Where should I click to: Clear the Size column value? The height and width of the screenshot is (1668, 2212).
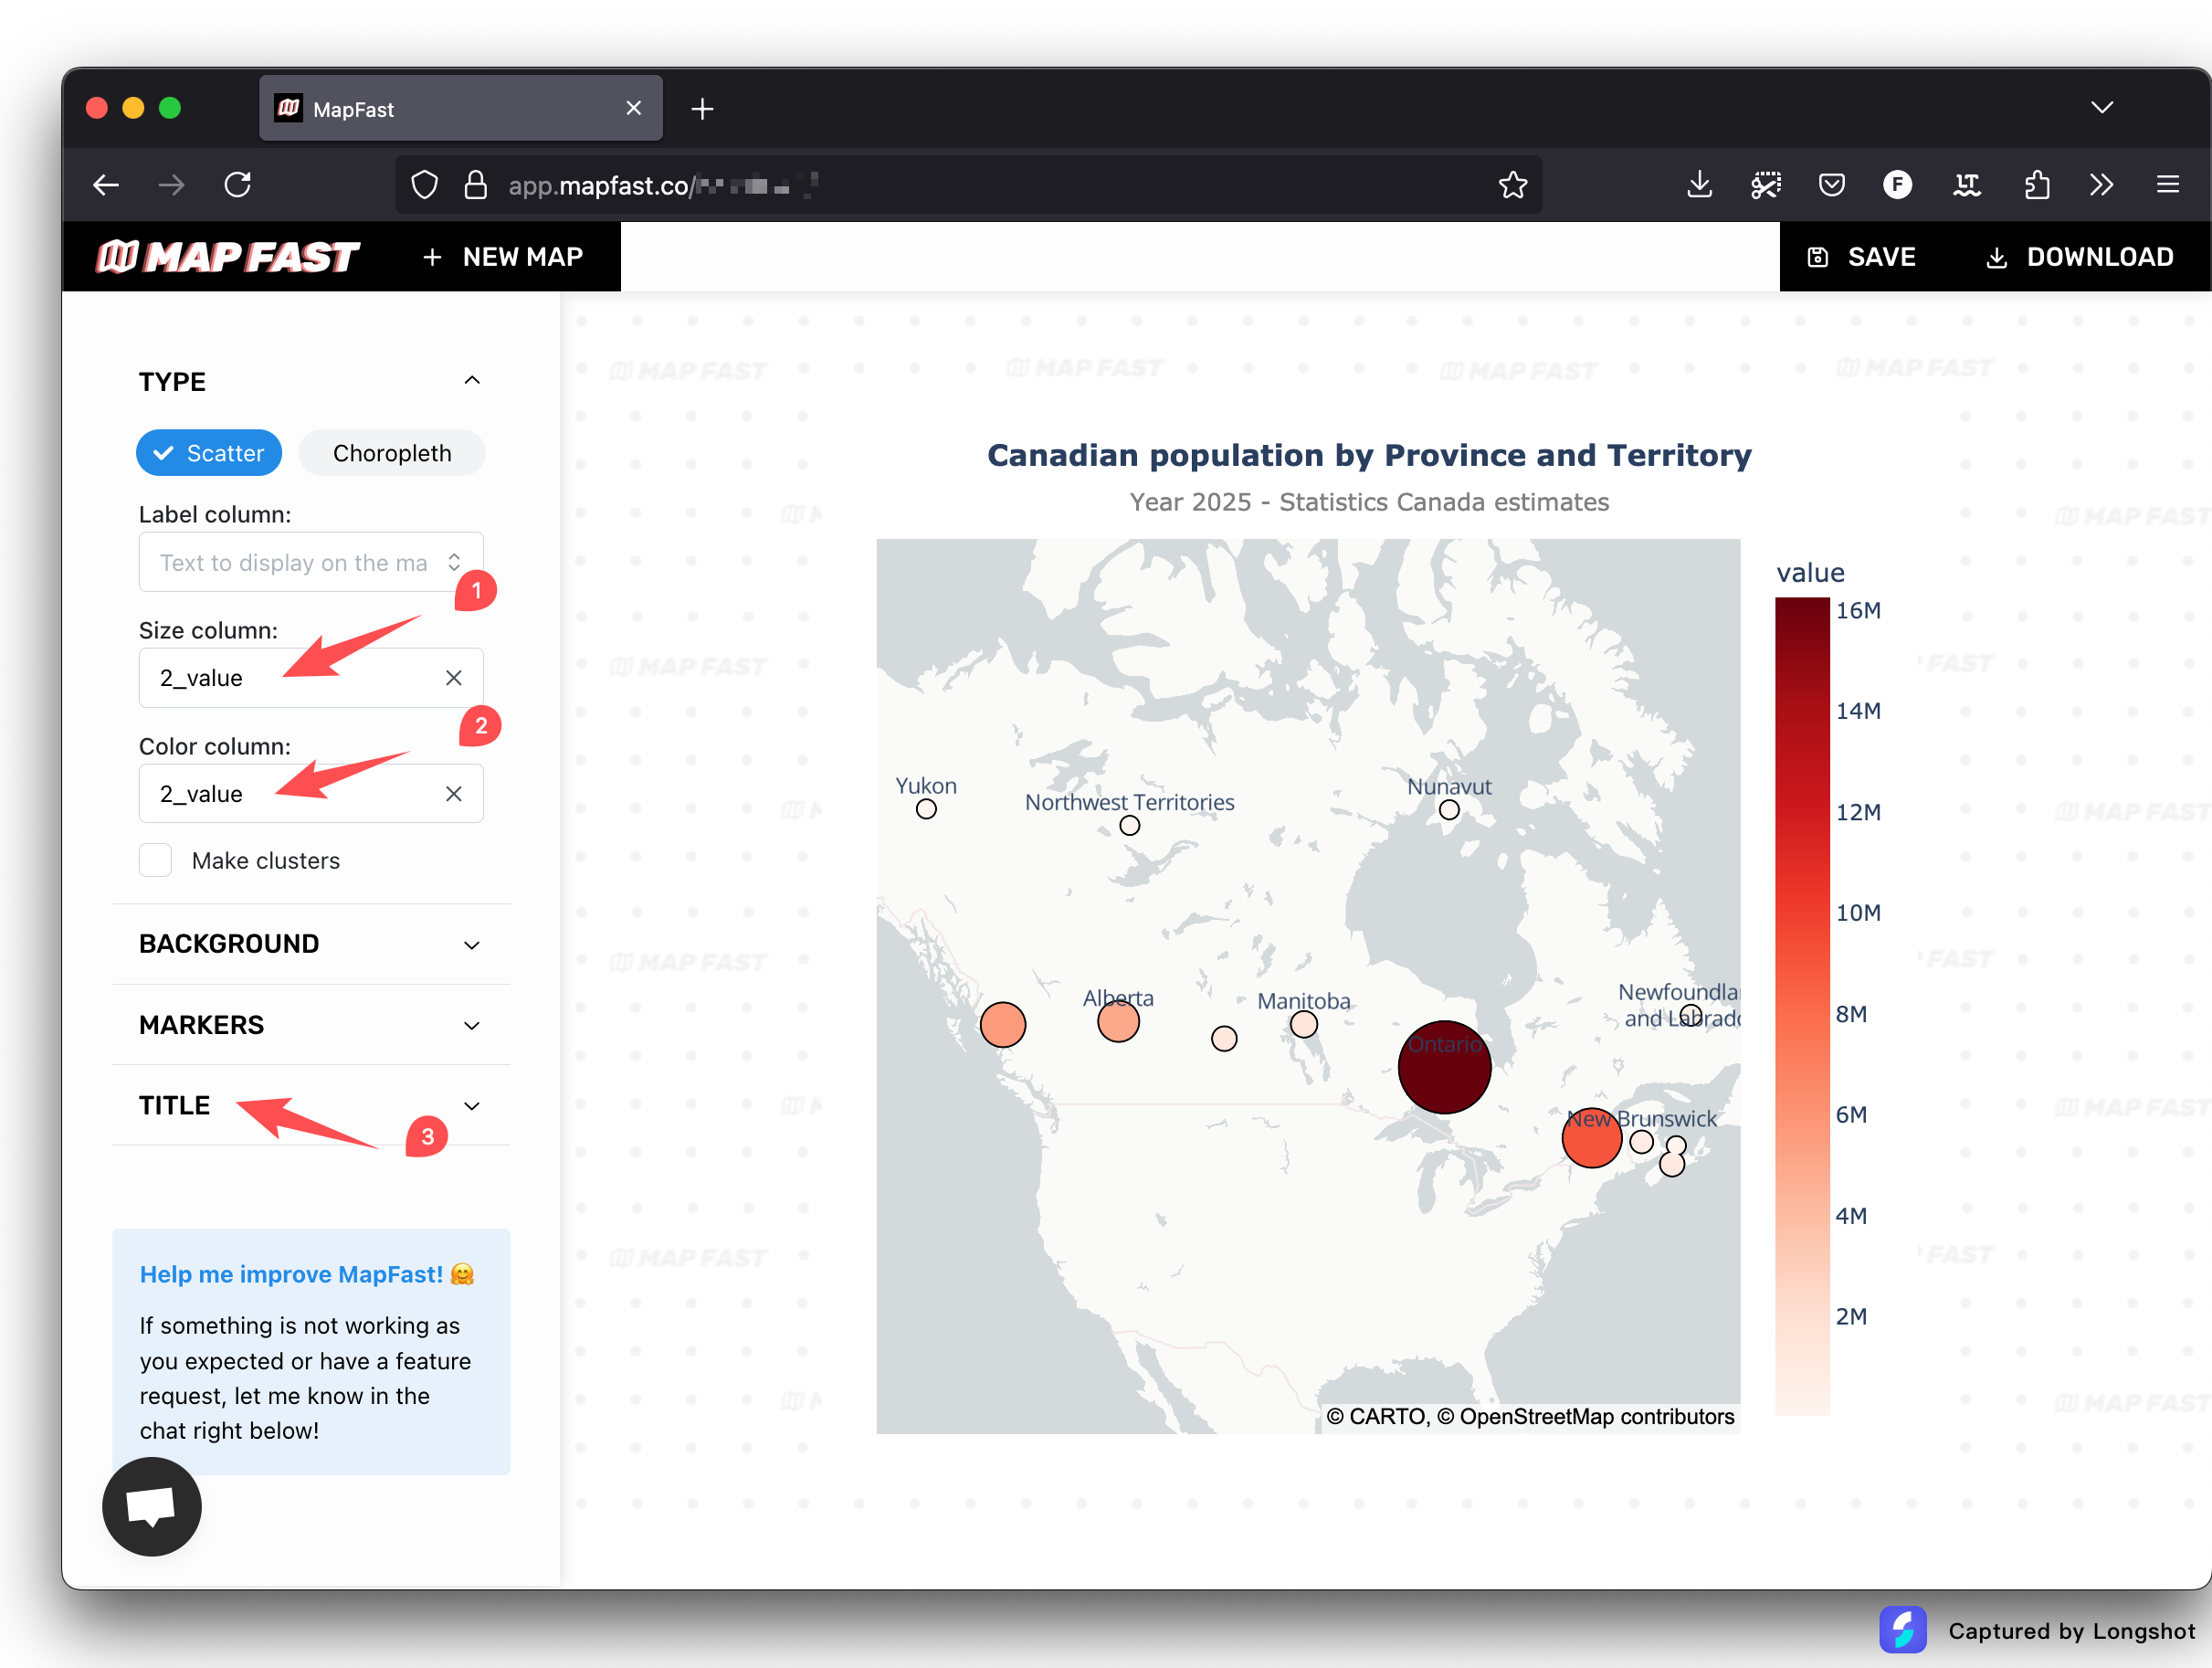click(454, 678)
